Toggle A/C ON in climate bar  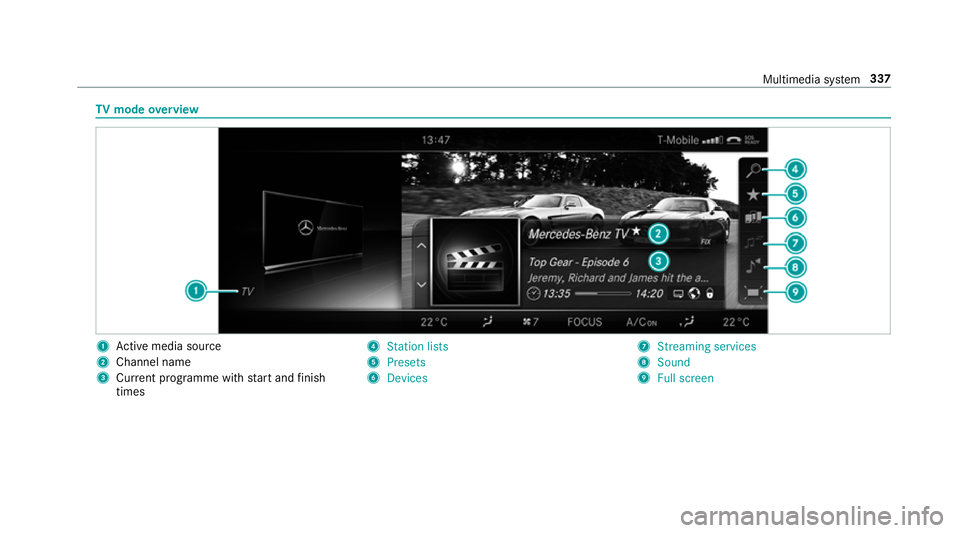641,322
